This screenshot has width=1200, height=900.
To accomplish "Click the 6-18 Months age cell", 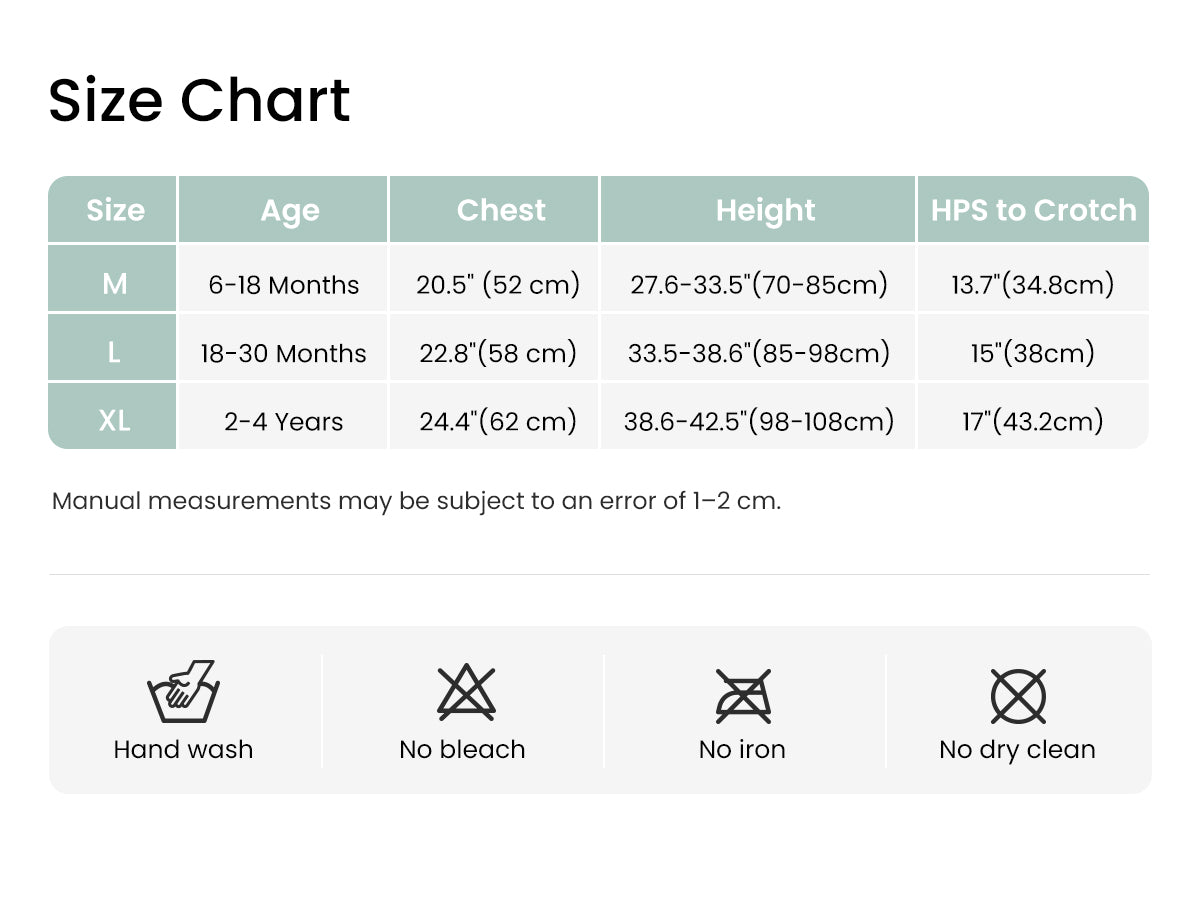I will pyautogui.click(x=284, y=285).
